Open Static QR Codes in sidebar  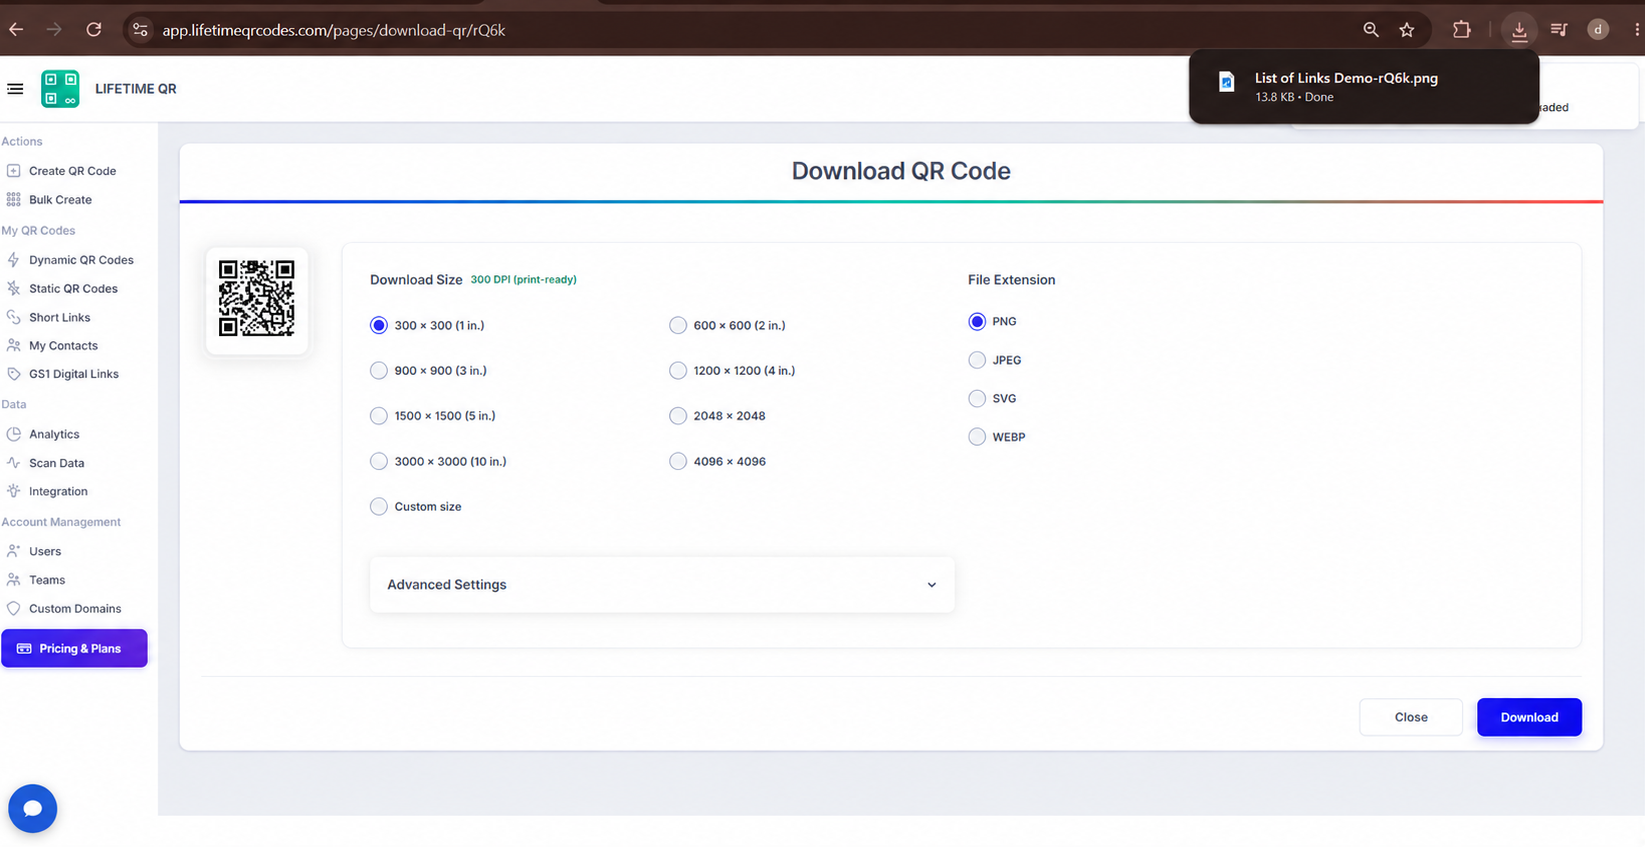[73, 289]
